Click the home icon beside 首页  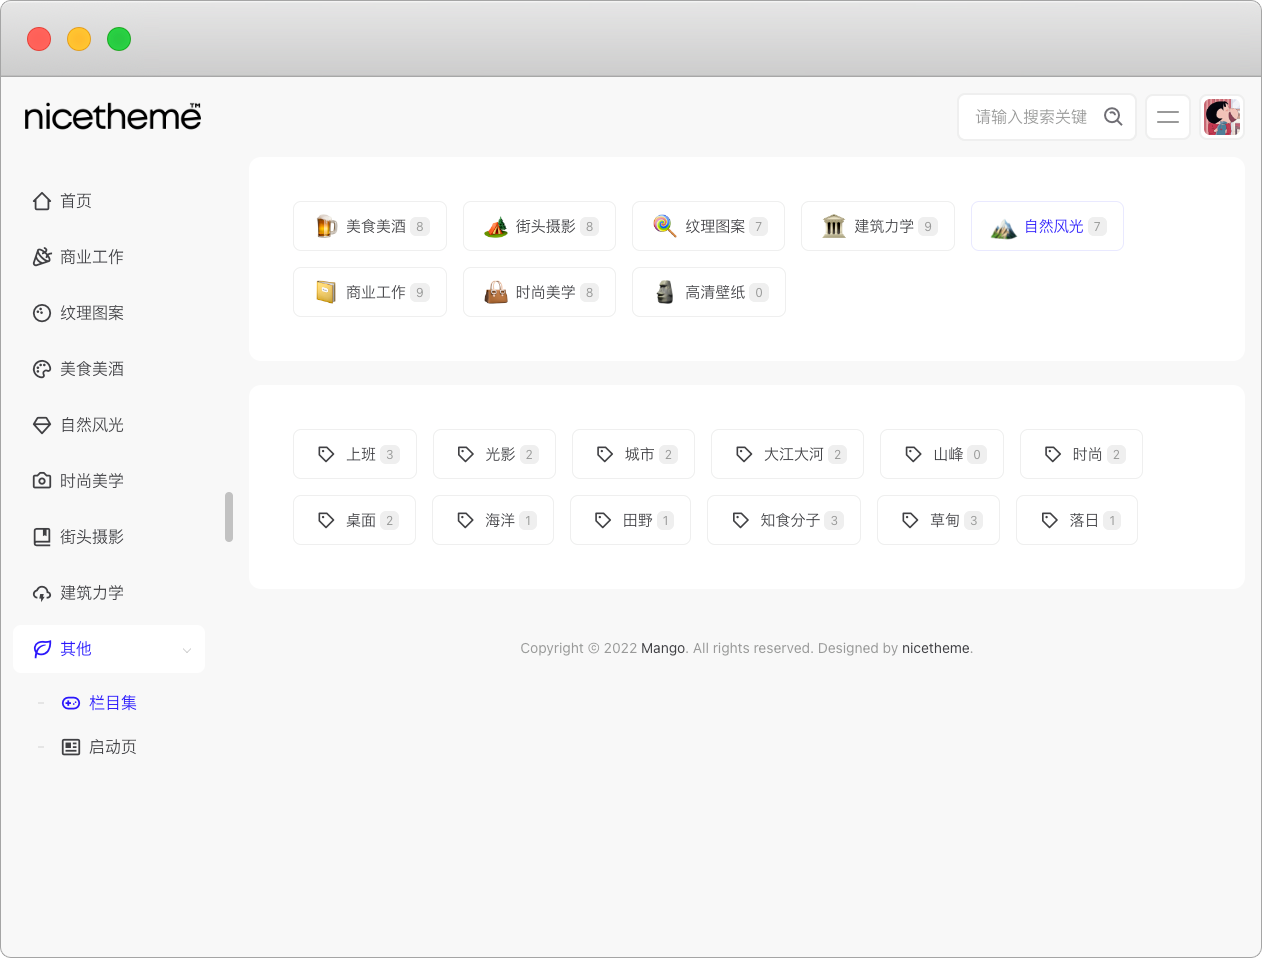tap(42, 201)
